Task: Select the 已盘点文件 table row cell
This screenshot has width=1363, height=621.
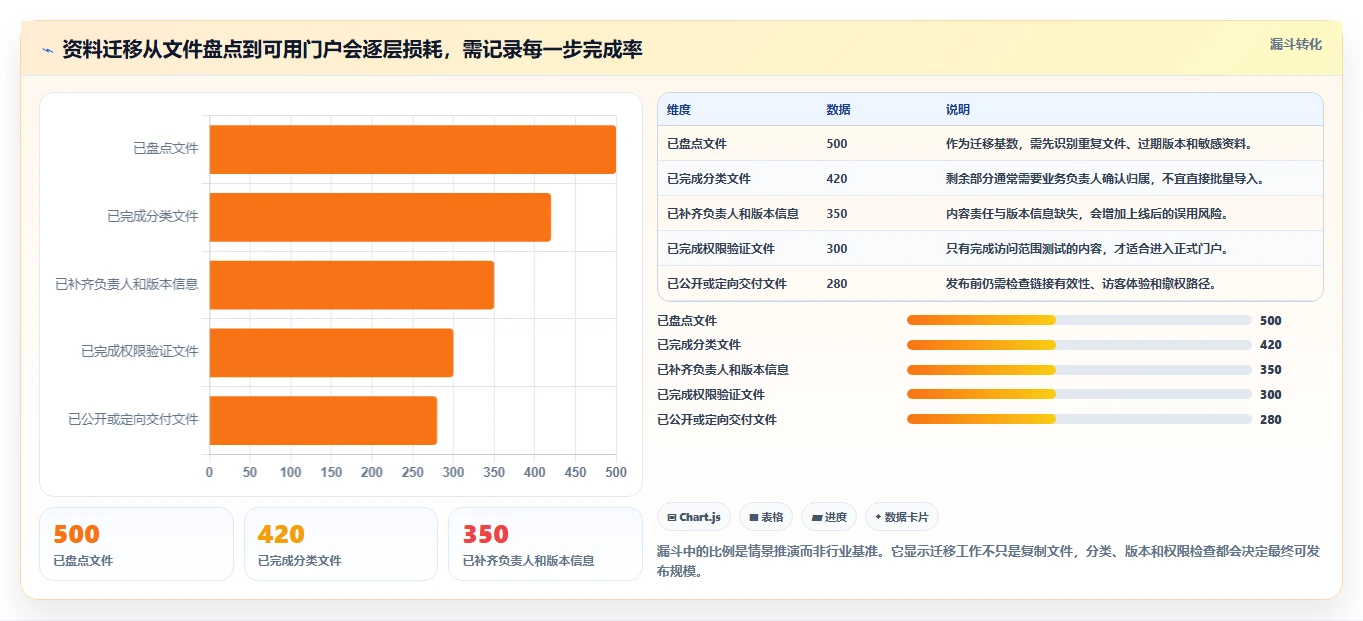Action: (x=697, y=144)
